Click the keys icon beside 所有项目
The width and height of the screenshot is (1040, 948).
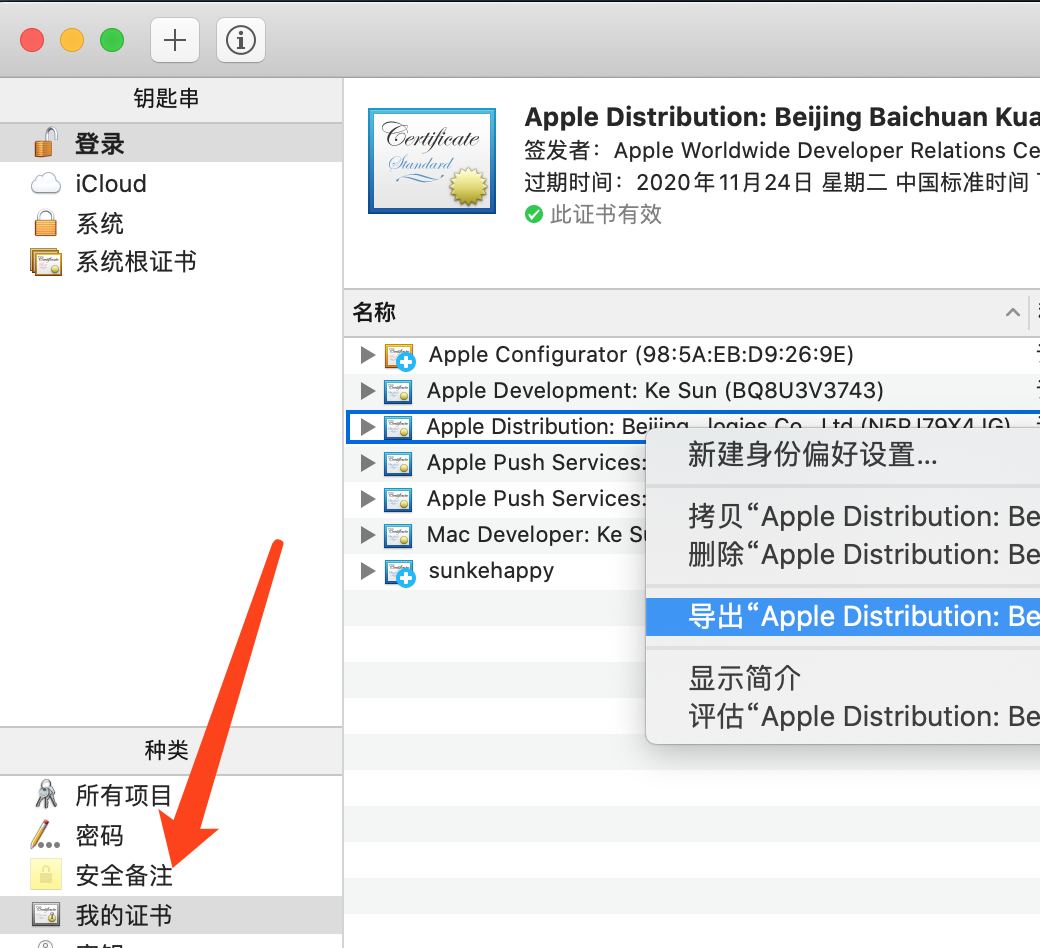[46, 794]
